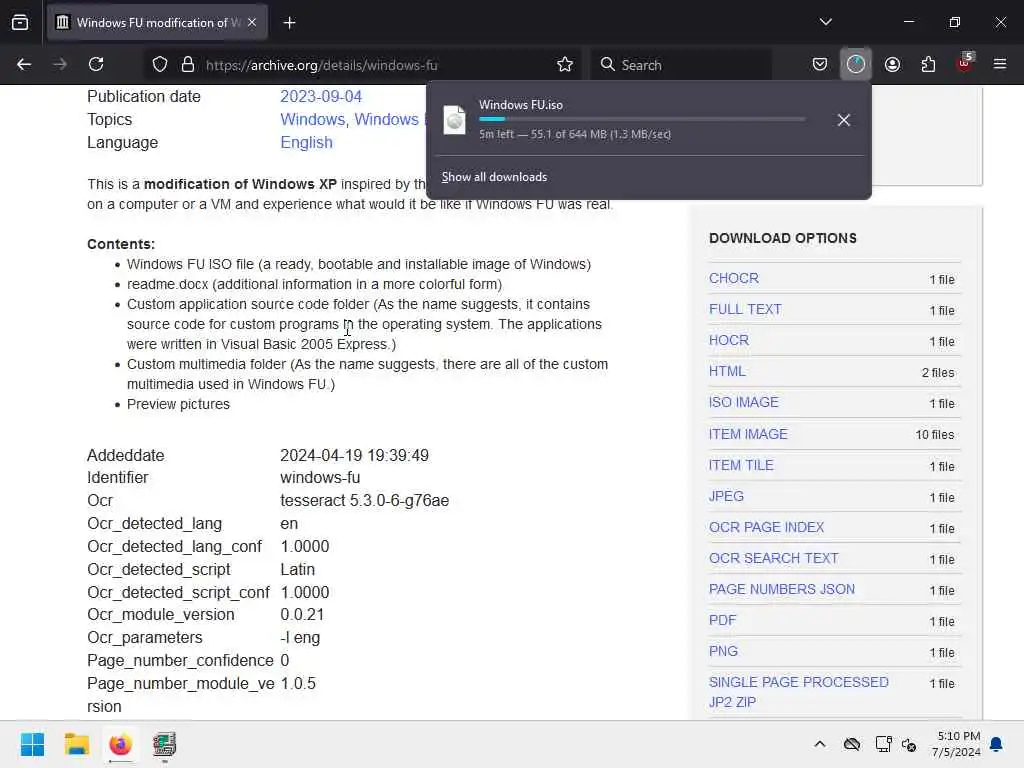Click the Ocr value tesseract 5.3.0-6-g76ae
The height and width of the screenshot is (768, 1024).
pos(364,500)
